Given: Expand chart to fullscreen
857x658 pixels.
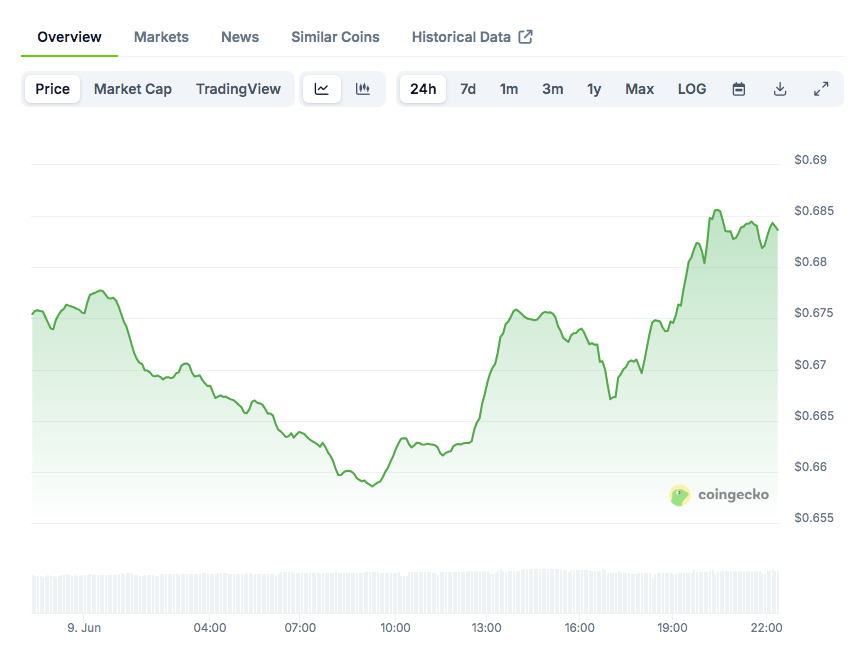Looking at the screenshot, I should [x=821, y=89].
